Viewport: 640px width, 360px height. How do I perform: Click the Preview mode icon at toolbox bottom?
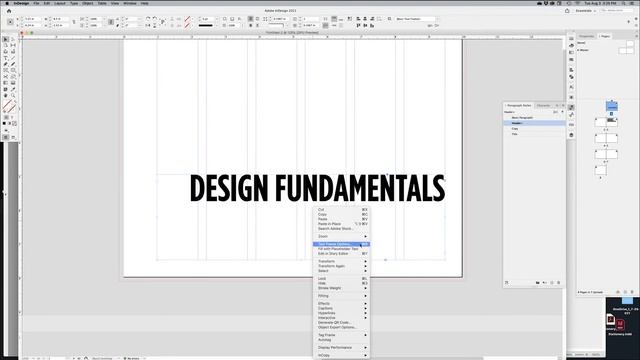click(x=13, y=137)
